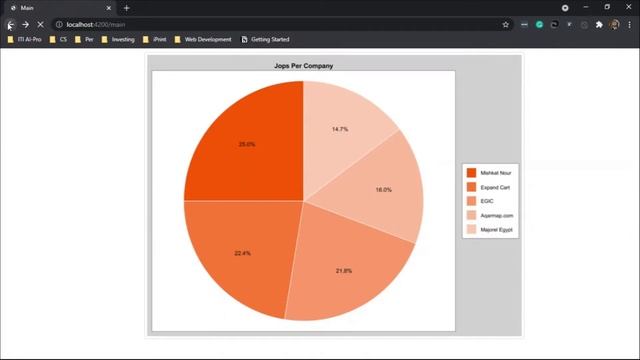Screen dimensions: 640x360
Task: Open the green Grammarly extension icon
Action: [539, 24]
